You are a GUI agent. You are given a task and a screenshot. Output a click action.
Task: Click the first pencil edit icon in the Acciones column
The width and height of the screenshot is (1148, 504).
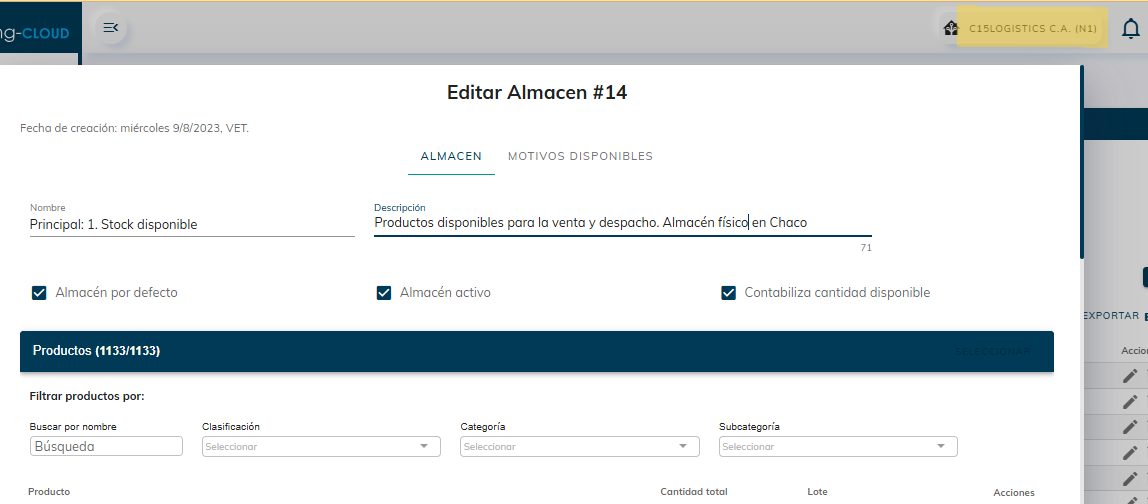tap(1130, 376)
